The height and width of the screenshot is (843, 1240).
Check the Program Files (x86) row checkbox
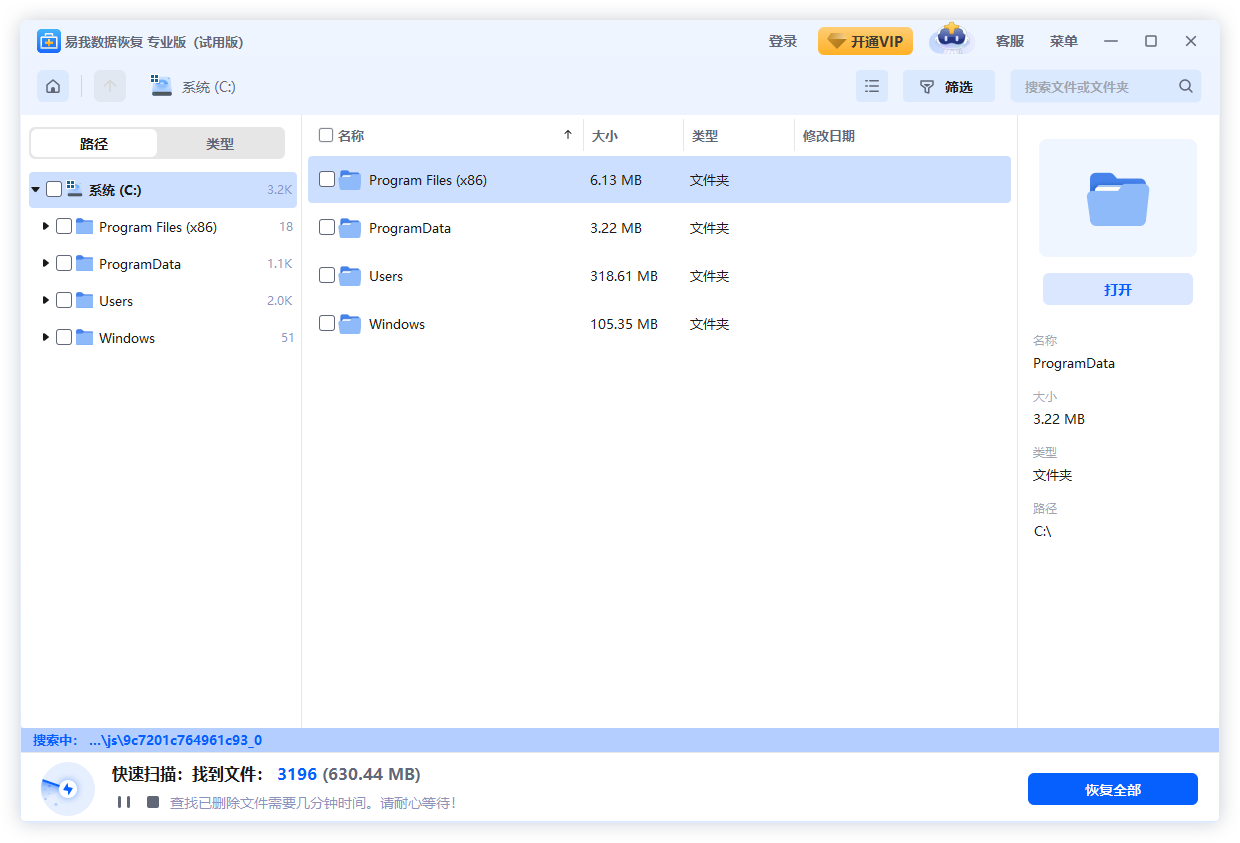[x=327, y=179]
